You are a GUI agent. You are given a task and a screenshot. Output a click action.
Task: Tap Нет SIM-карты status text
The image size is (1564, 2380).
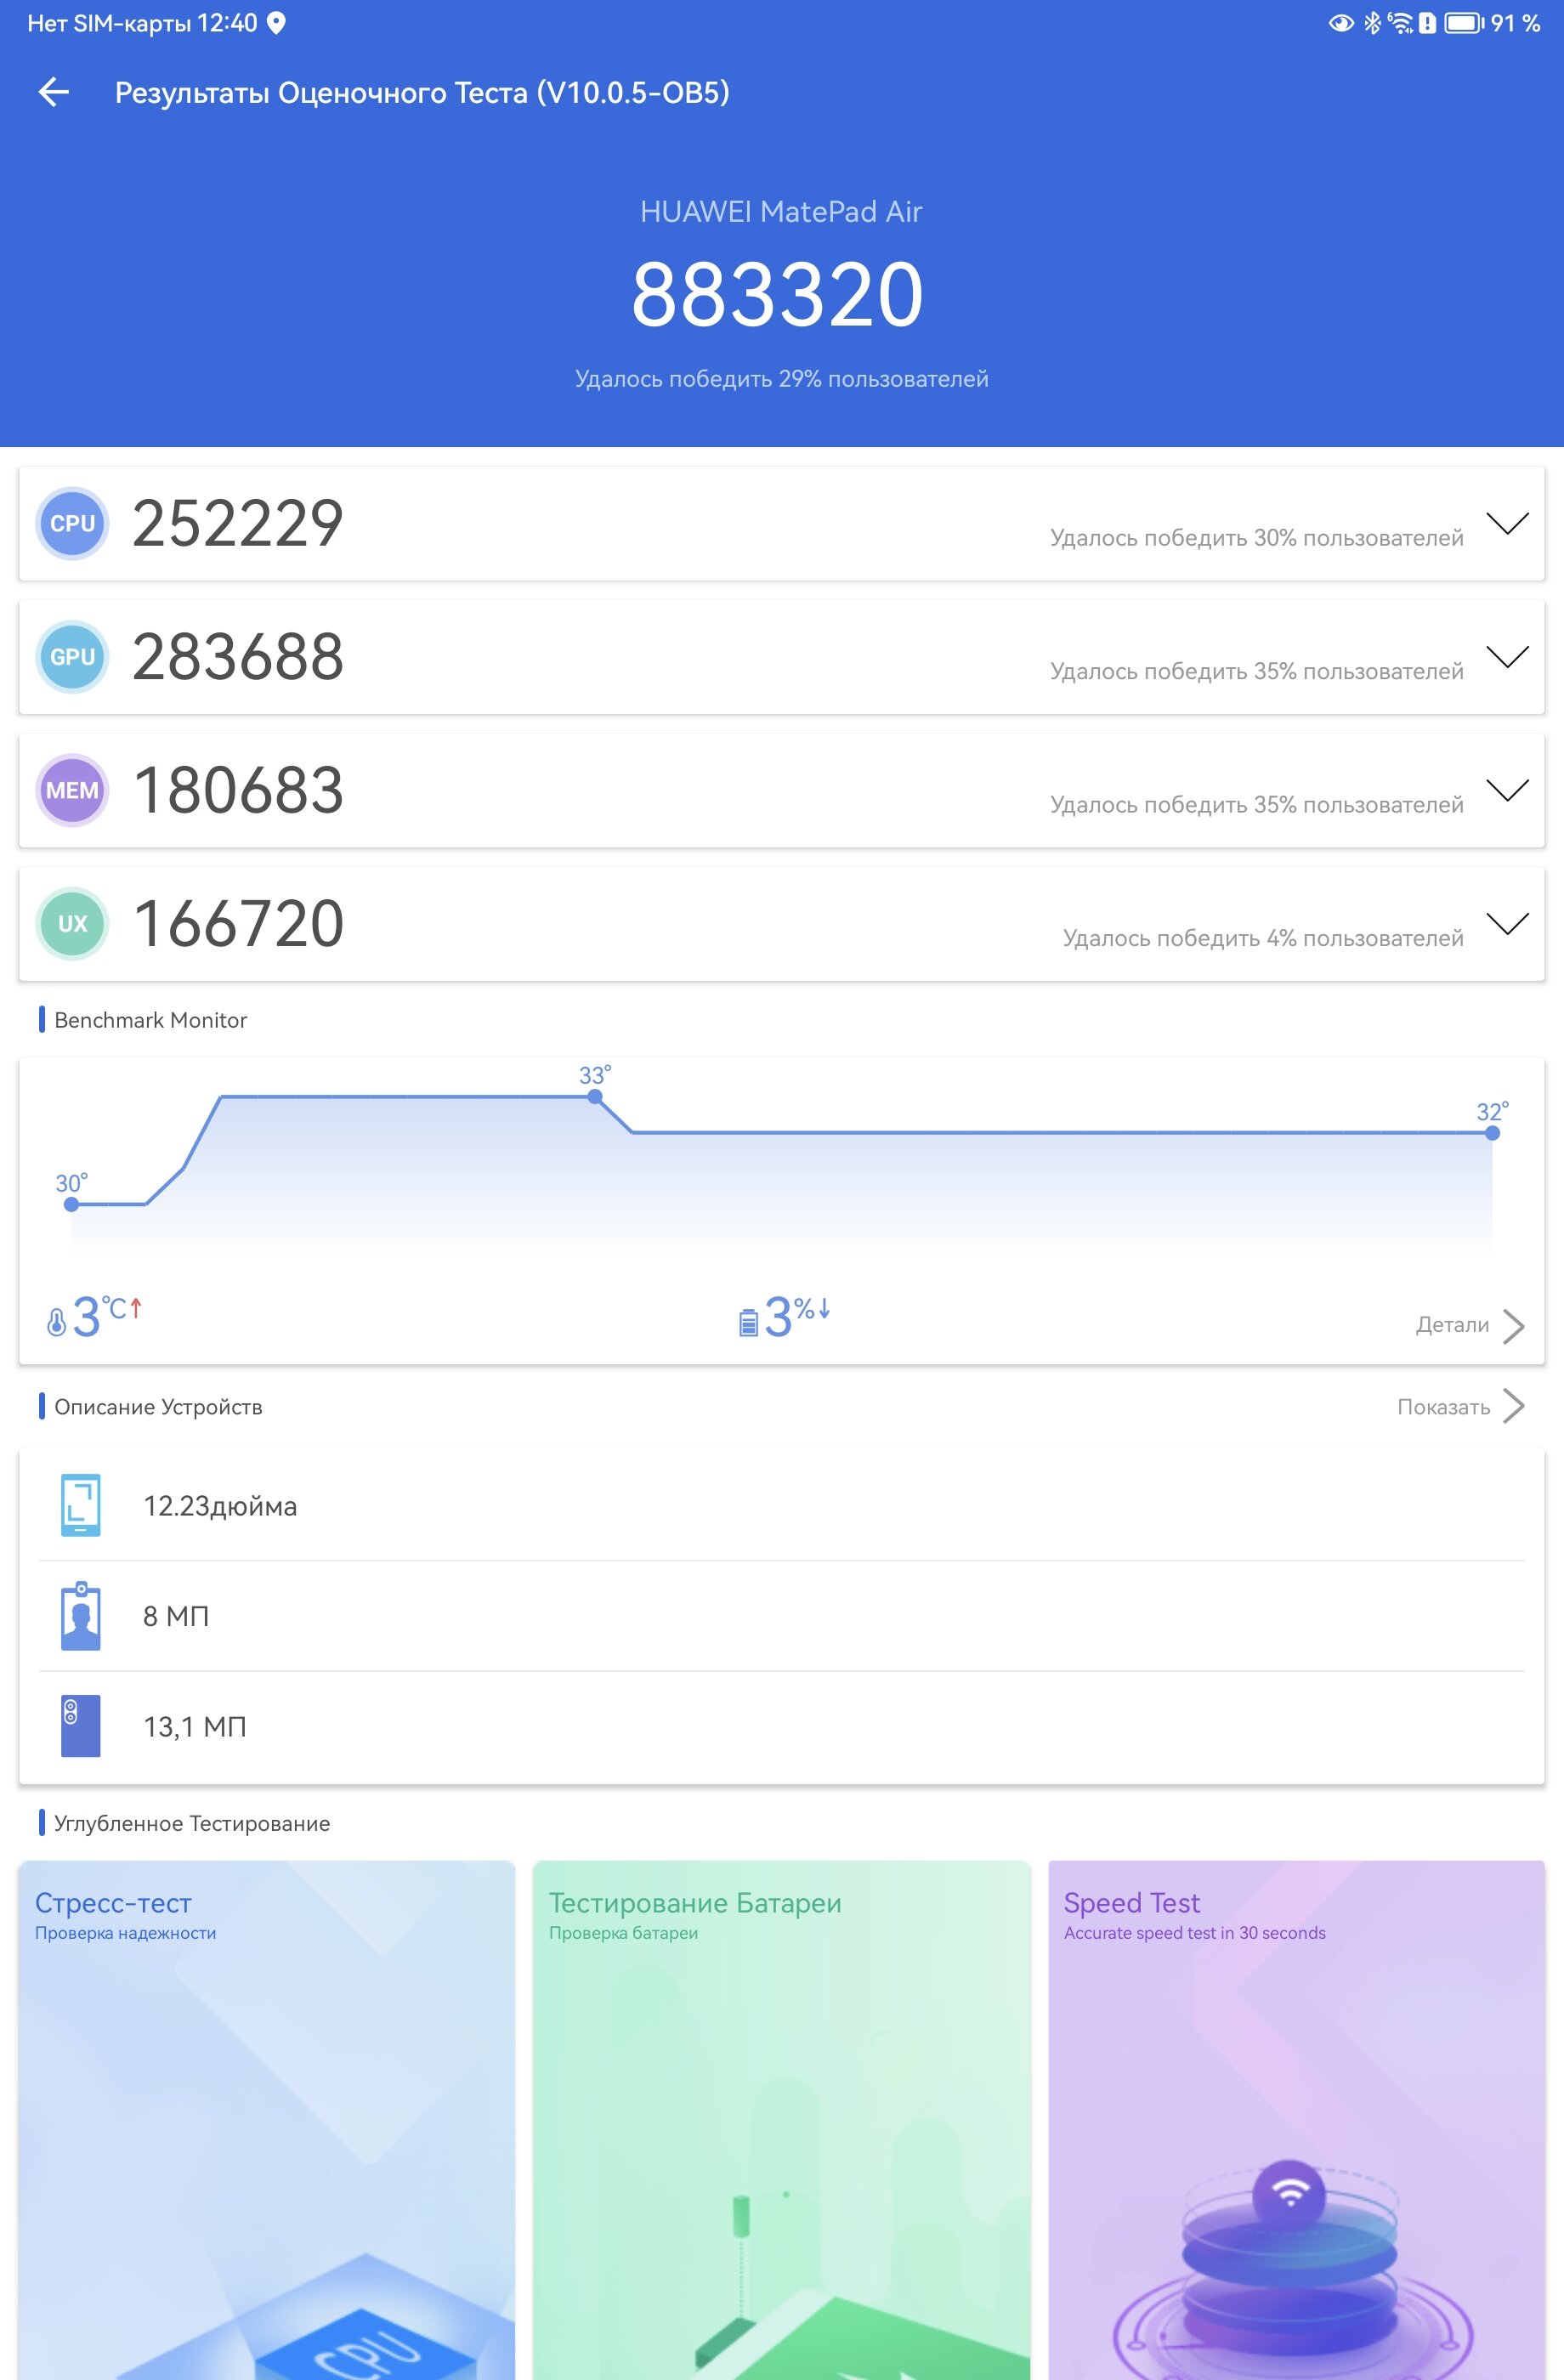pos(109,23)
